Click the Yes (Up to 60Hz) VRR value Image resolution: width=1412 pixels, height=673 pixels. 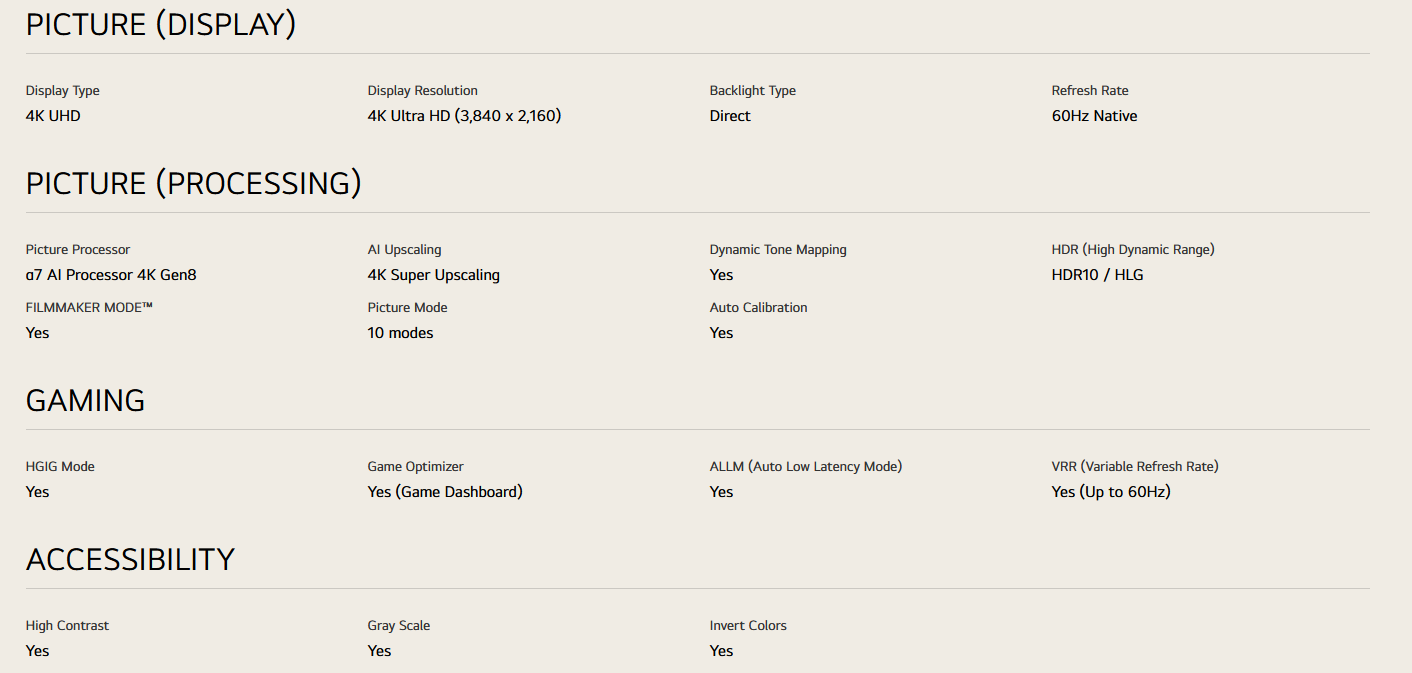tap(1110, 492)
